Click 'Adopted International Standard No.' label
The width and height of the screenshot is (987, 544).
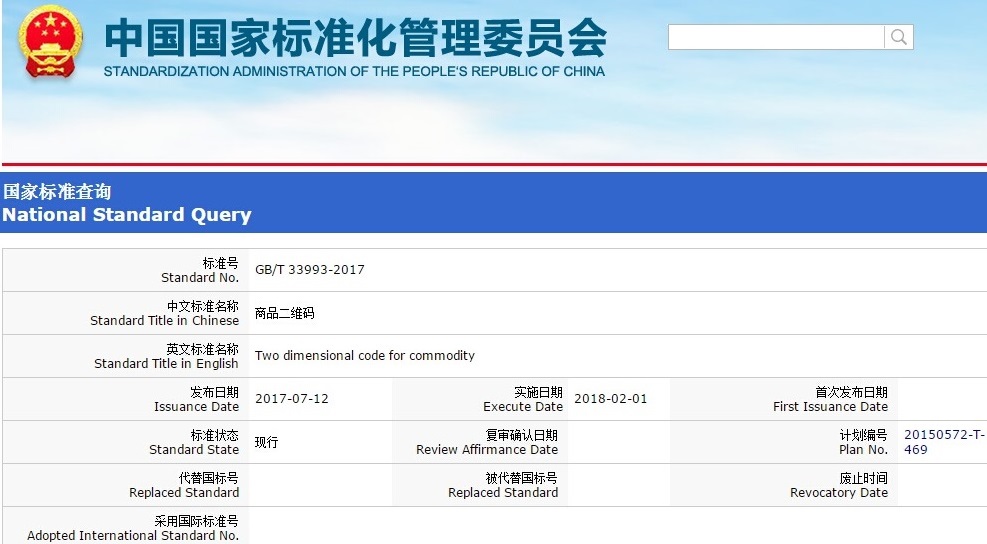(133, 535)
